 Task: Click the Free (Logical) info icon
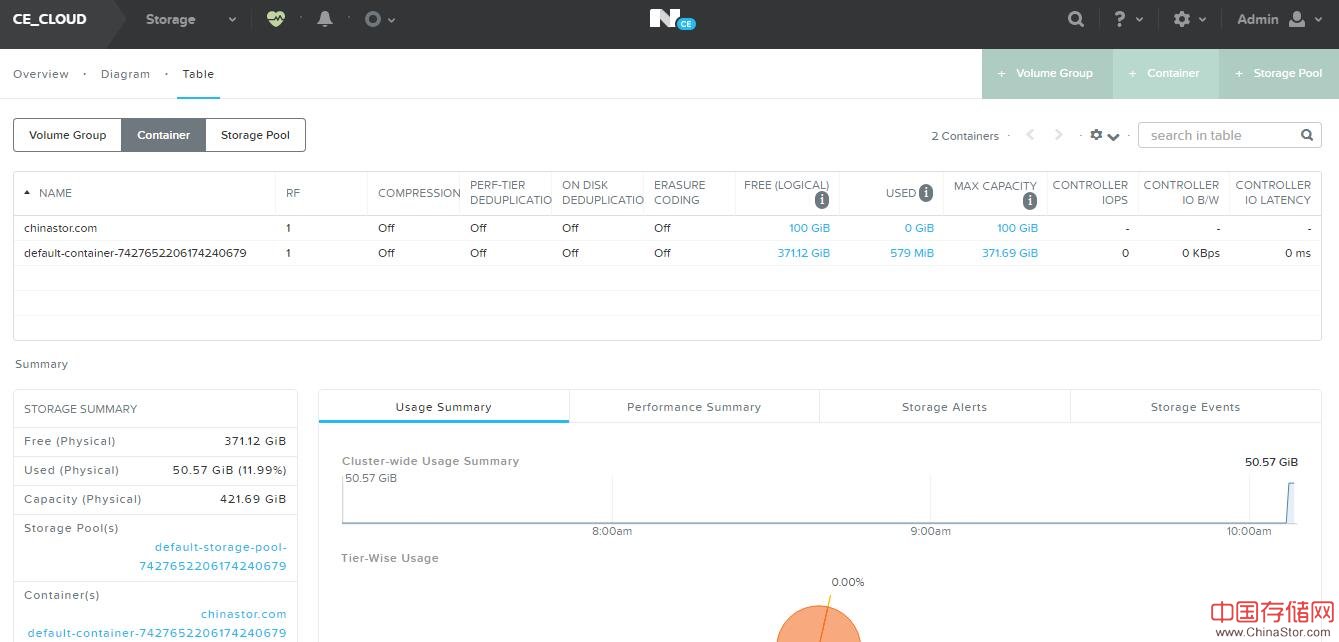[x=821, y=200]
